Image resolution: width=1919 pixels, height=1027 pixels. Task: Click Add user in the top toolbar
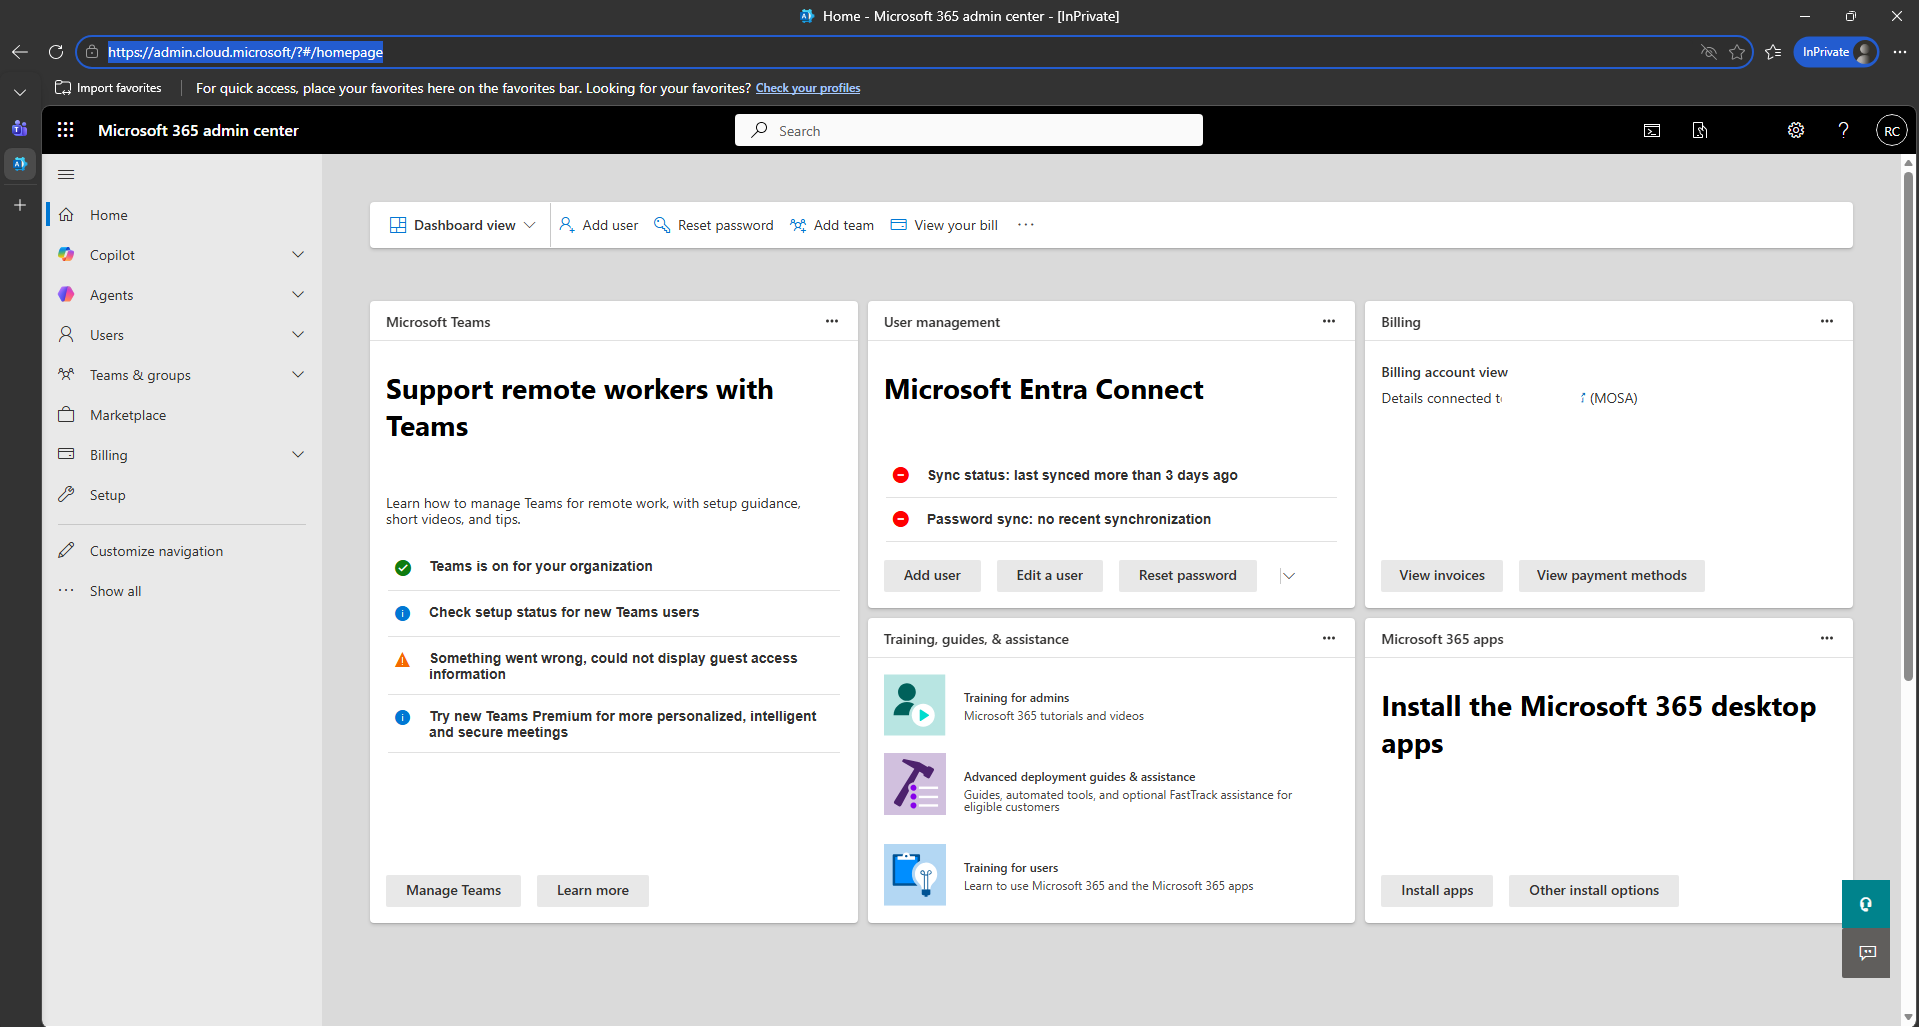[x=598, y=225]
